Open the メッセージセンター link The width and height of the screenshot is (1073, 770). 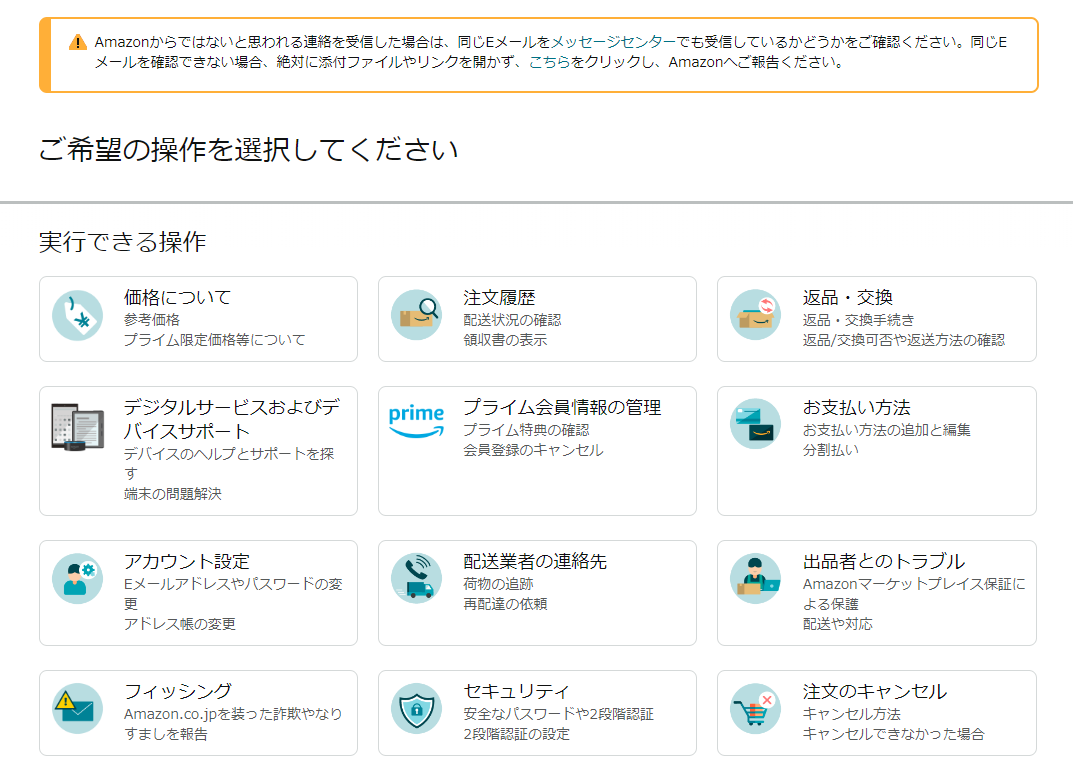pos(613,42)
